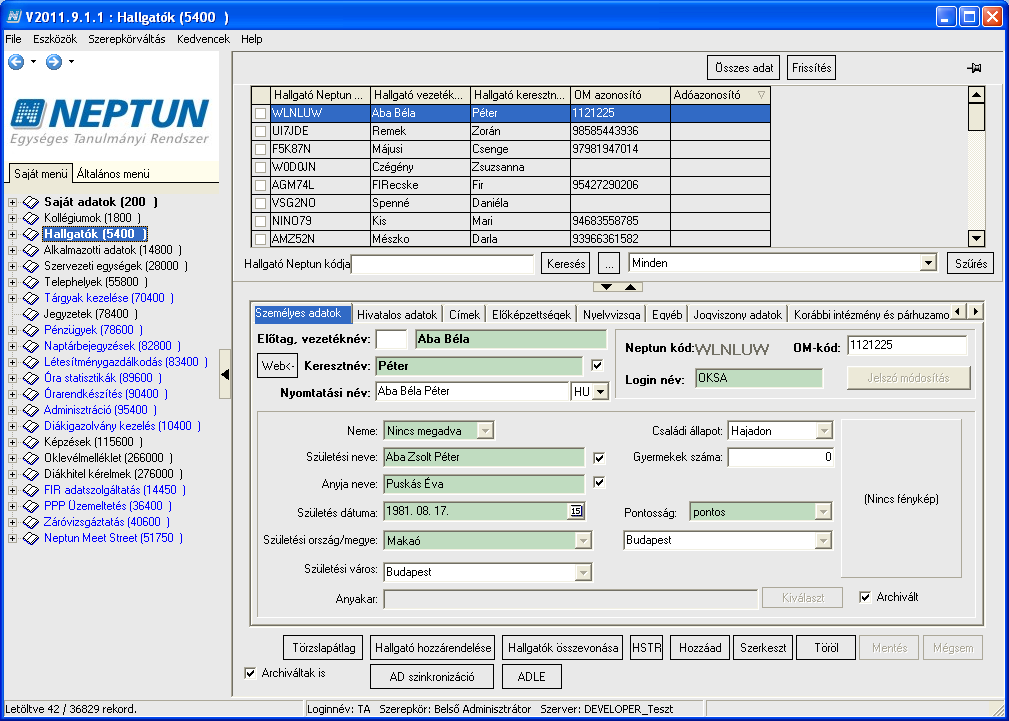
Task: Click the up splitter arrow below the search row
Action: 631,286
